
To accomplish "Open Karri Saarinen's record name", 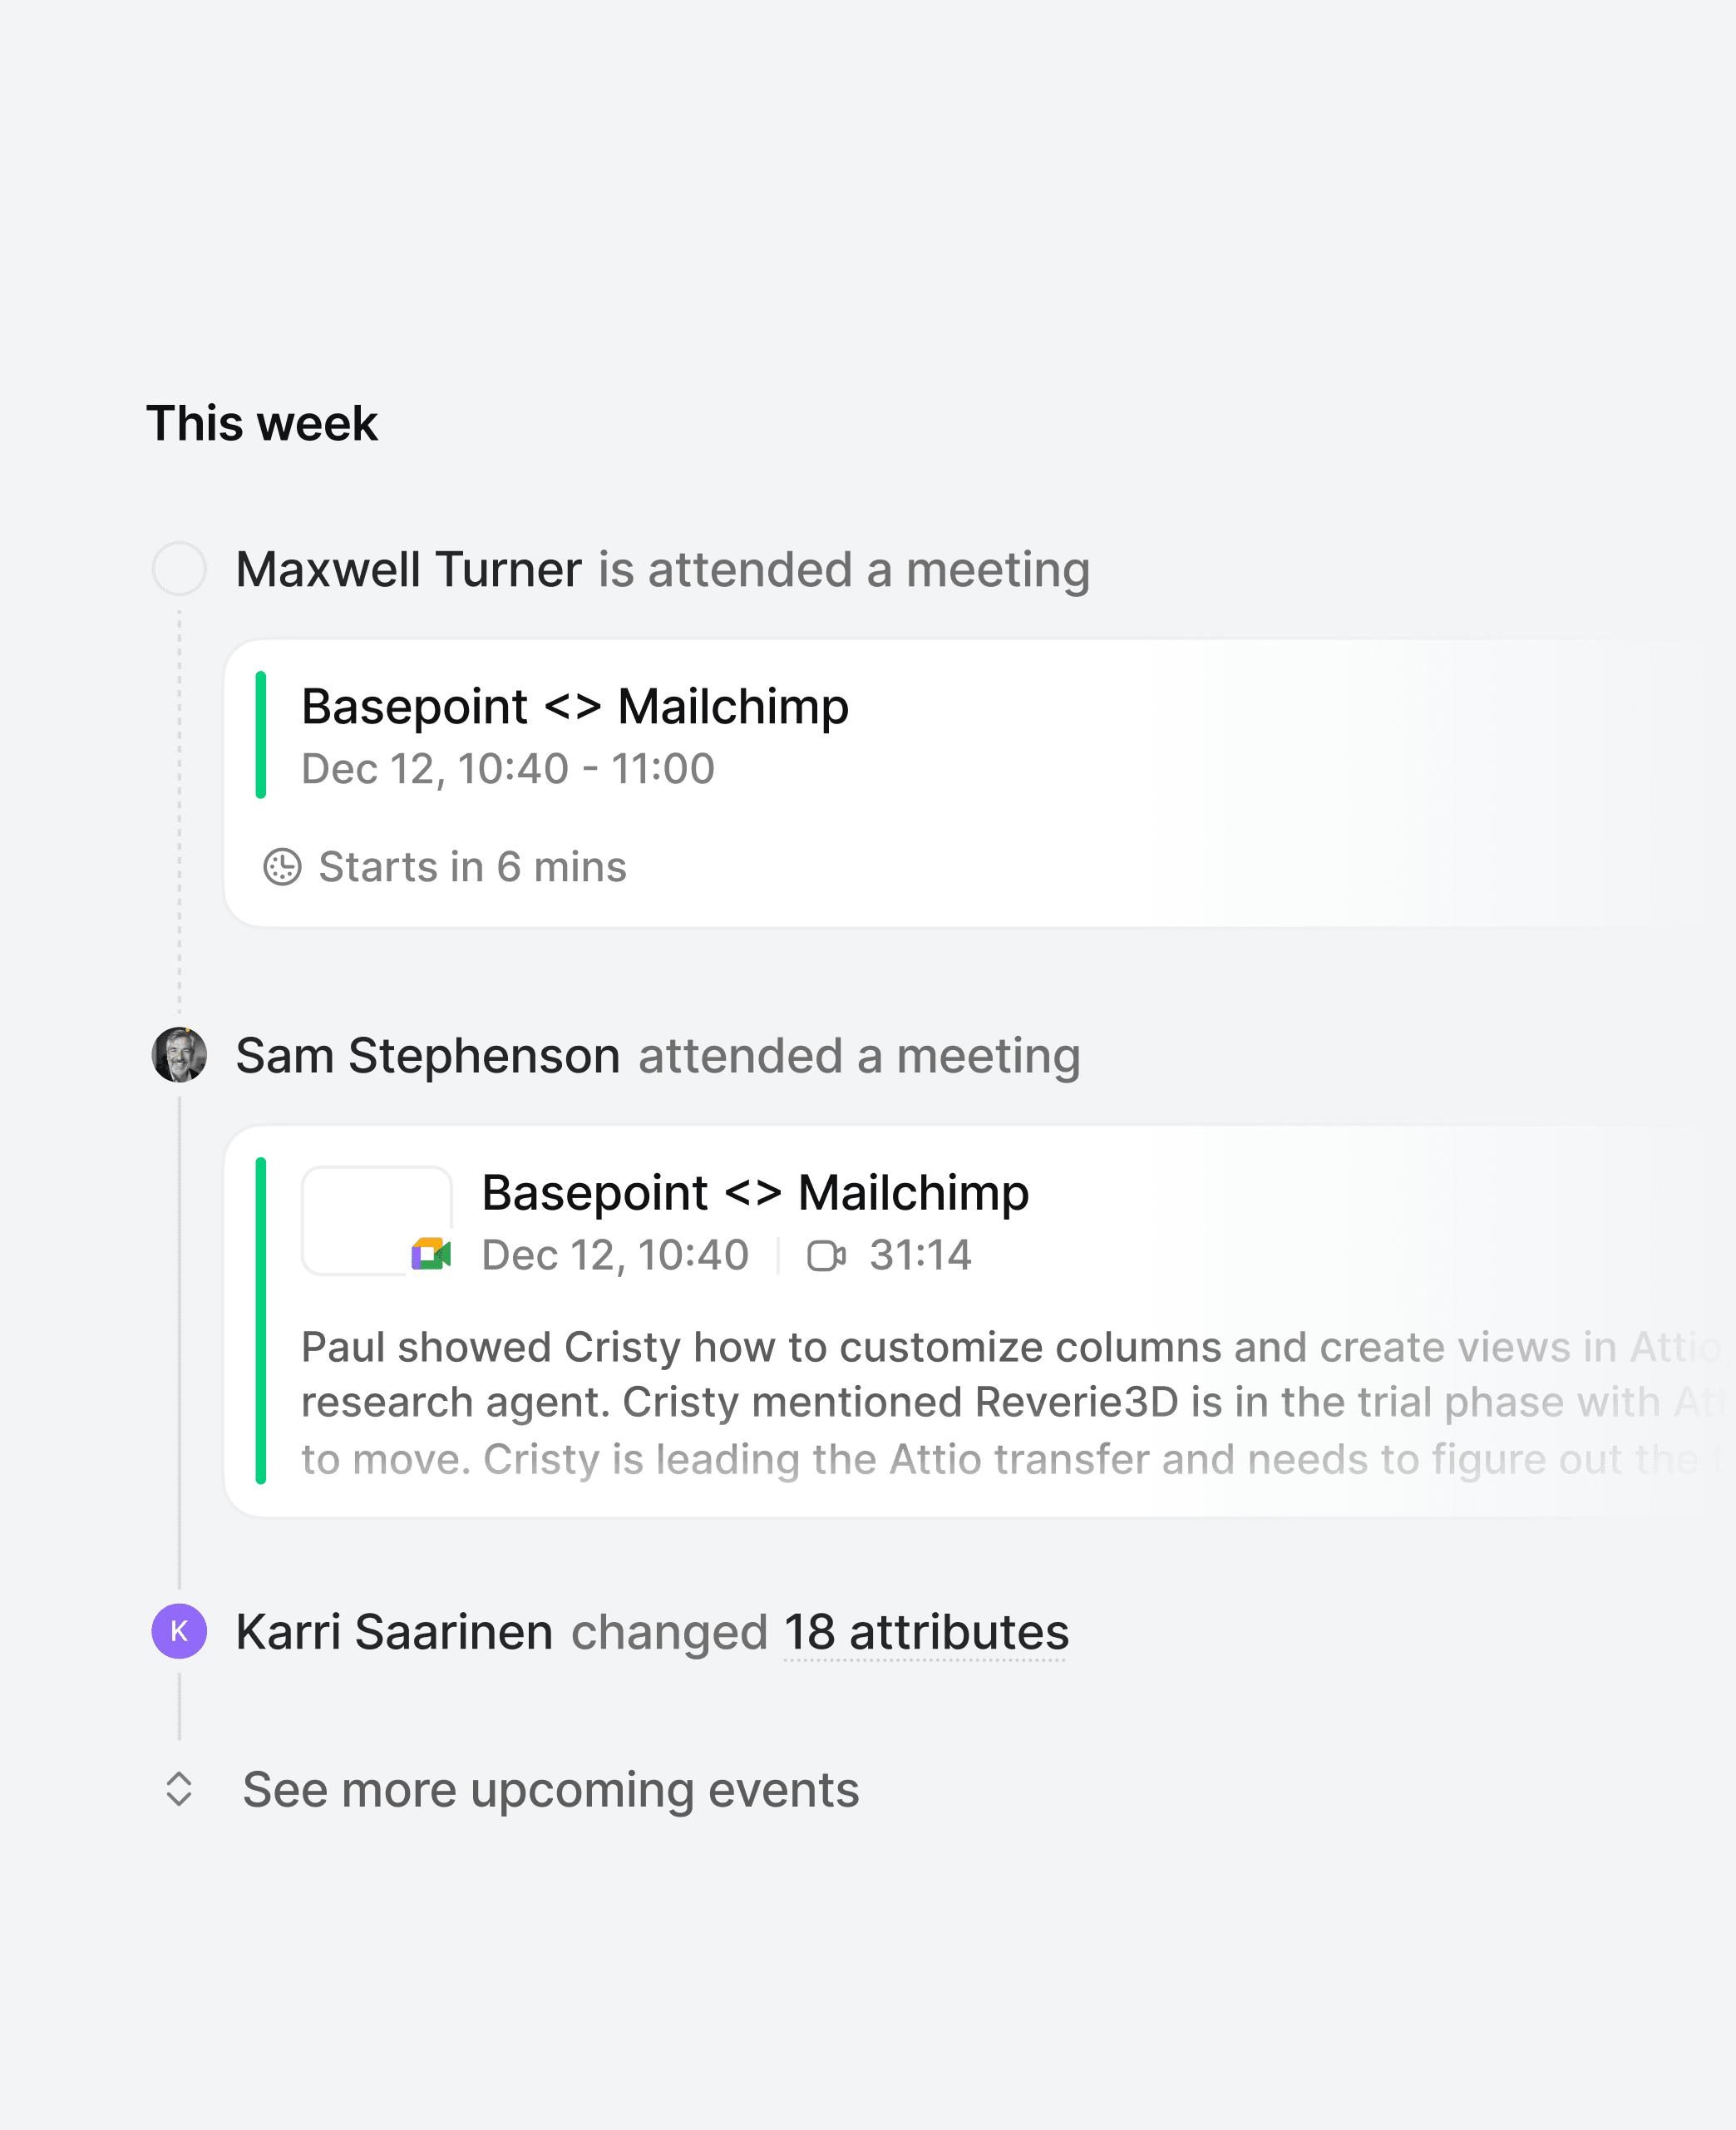I will 394,1632.
